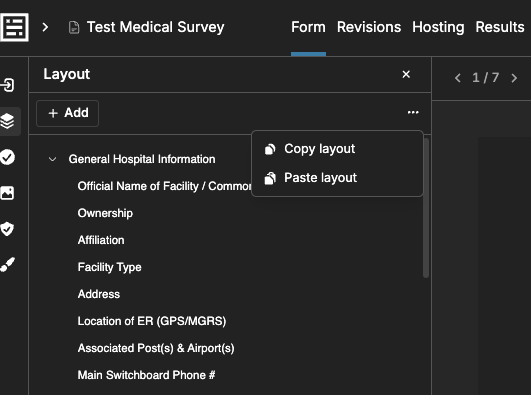Click the form app logo icon
531x395 pixels.
(x=14, y=27)
